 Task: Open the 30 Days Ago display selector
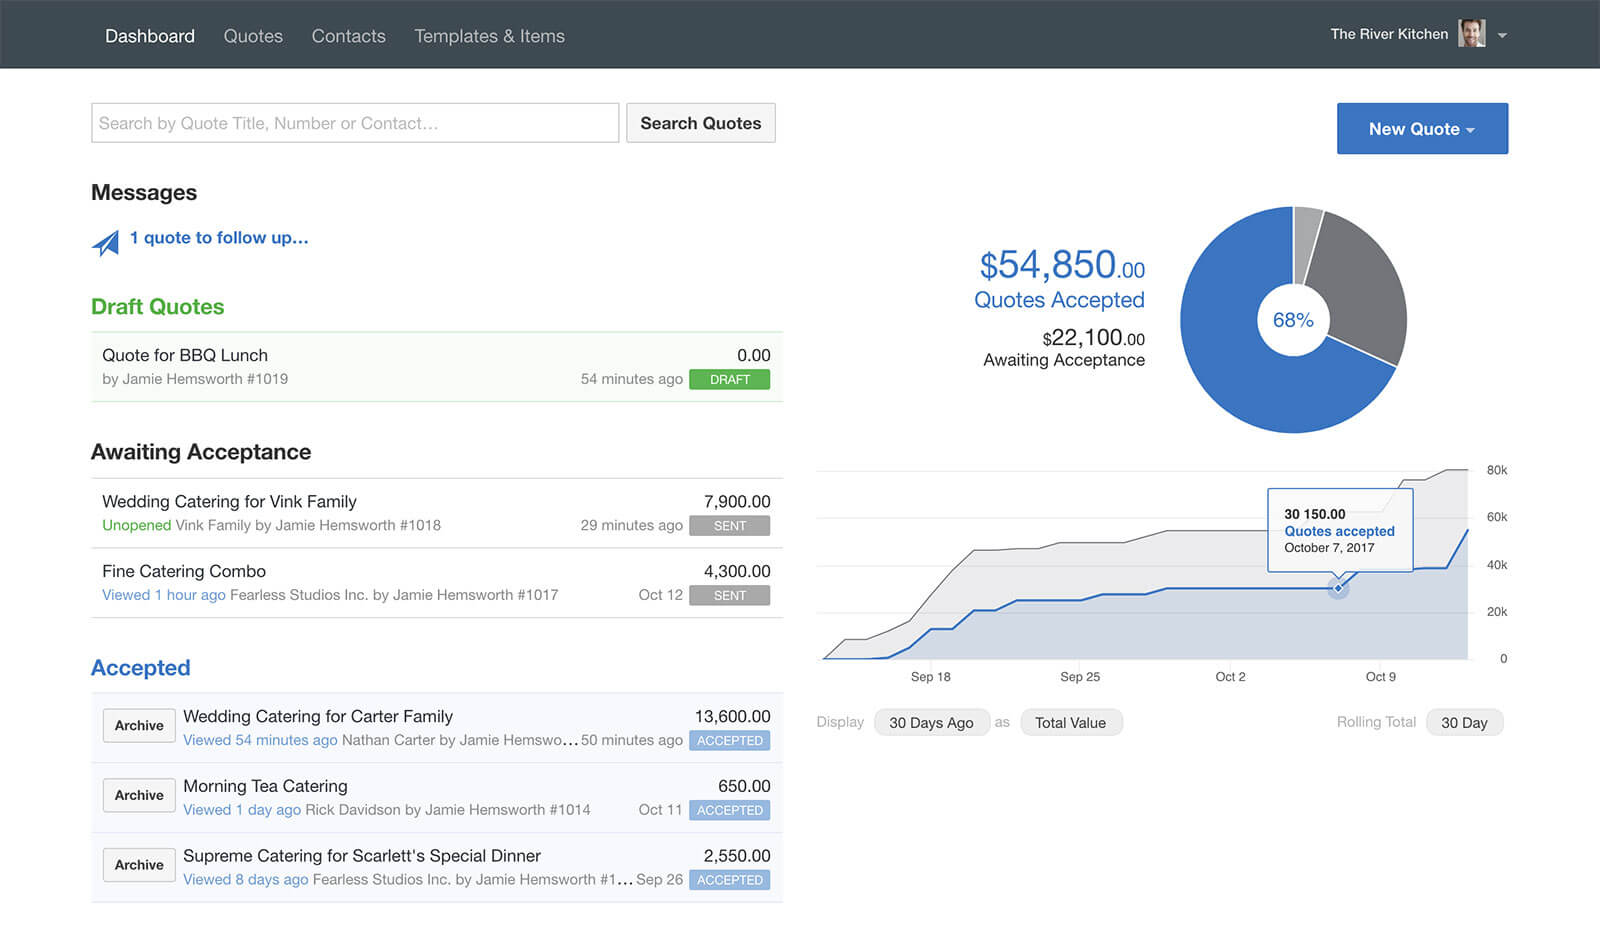click(930, 722)
